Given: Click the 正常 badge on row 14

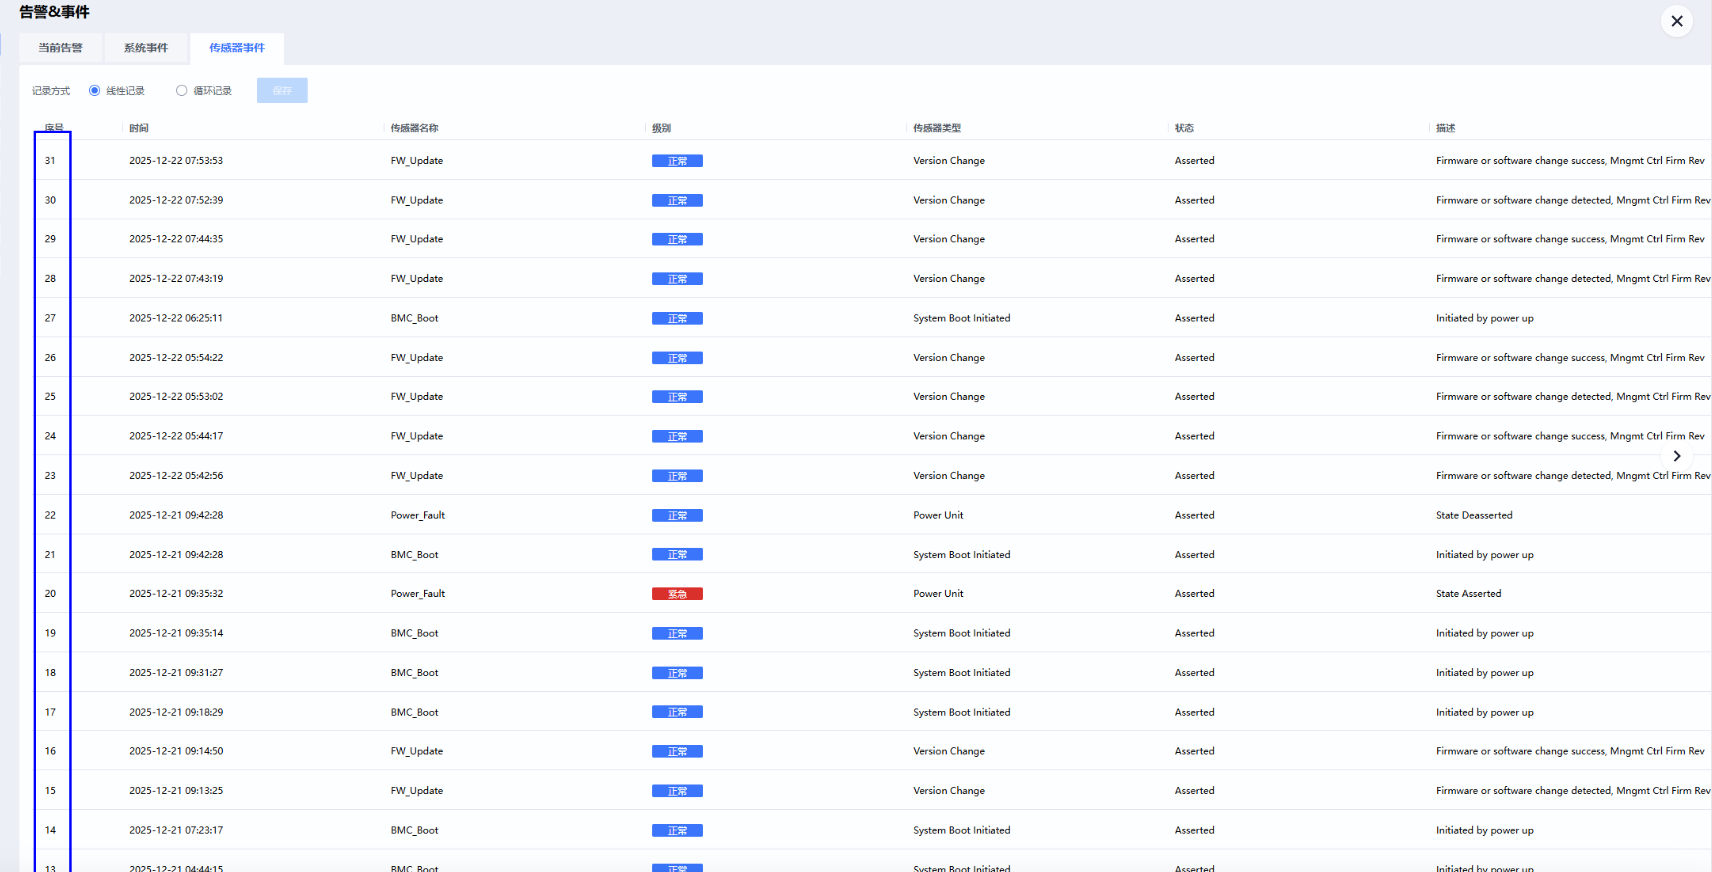Looking at the screenshot, I should pos(677,831).
